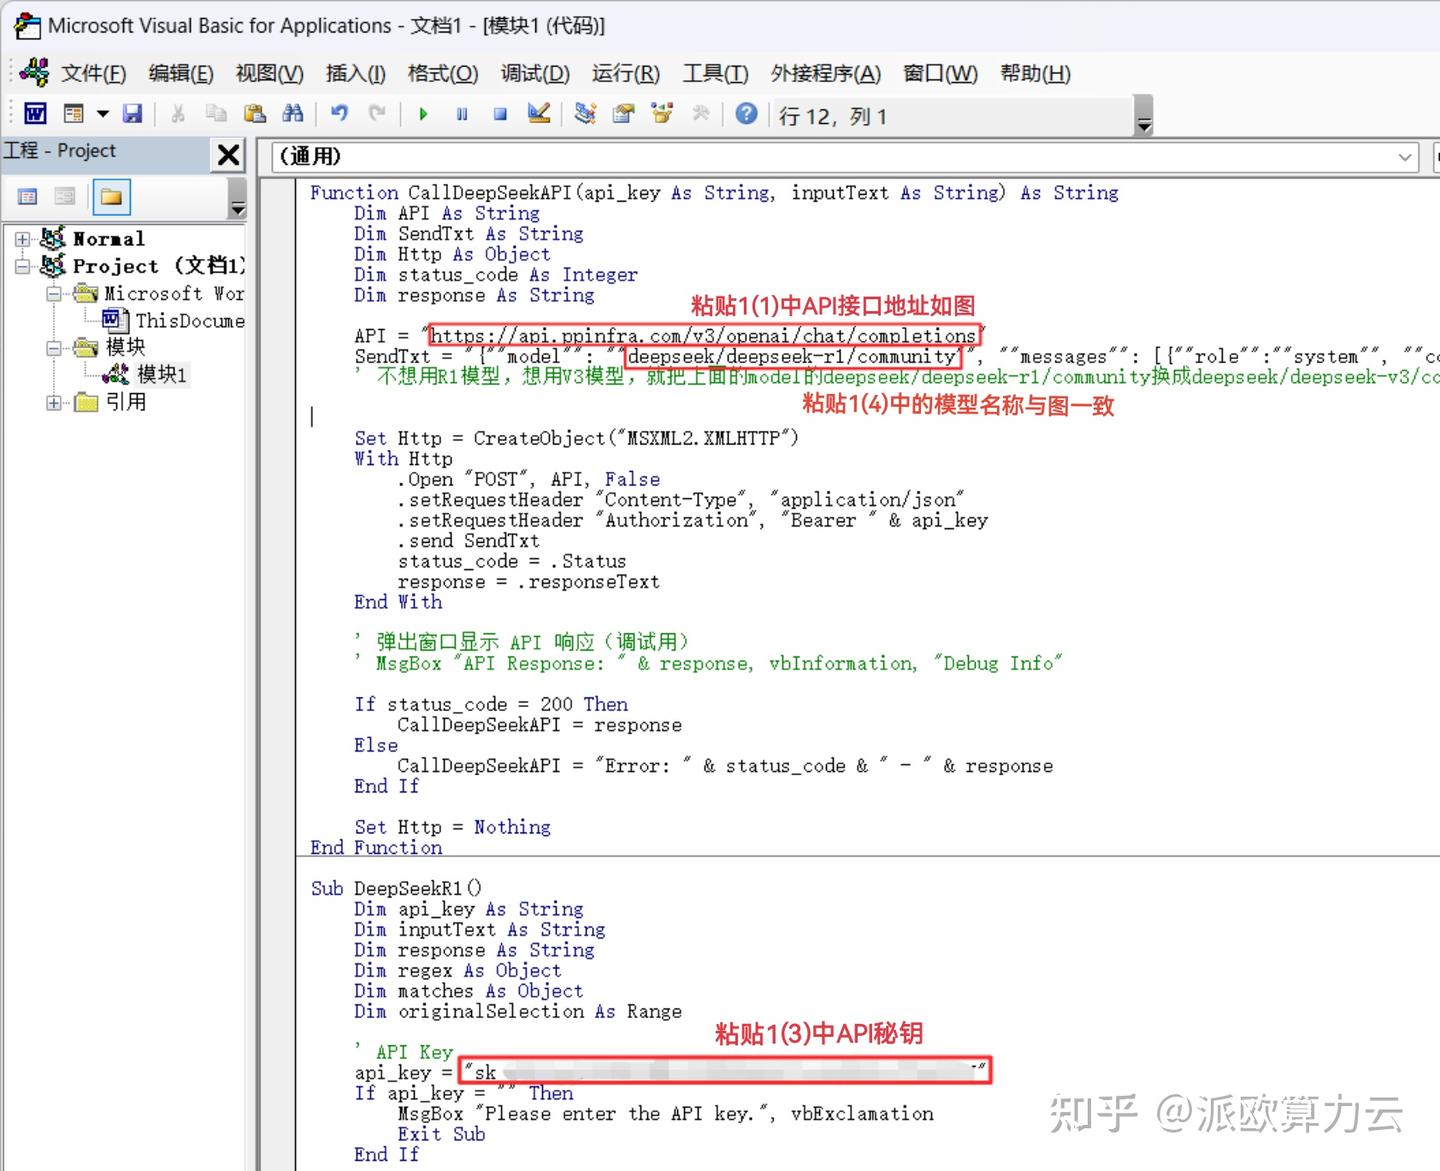1440x1171 pixels.
Task: Click the line 行 12, 列 1 position indicator
Action: (x=833, y=116)
